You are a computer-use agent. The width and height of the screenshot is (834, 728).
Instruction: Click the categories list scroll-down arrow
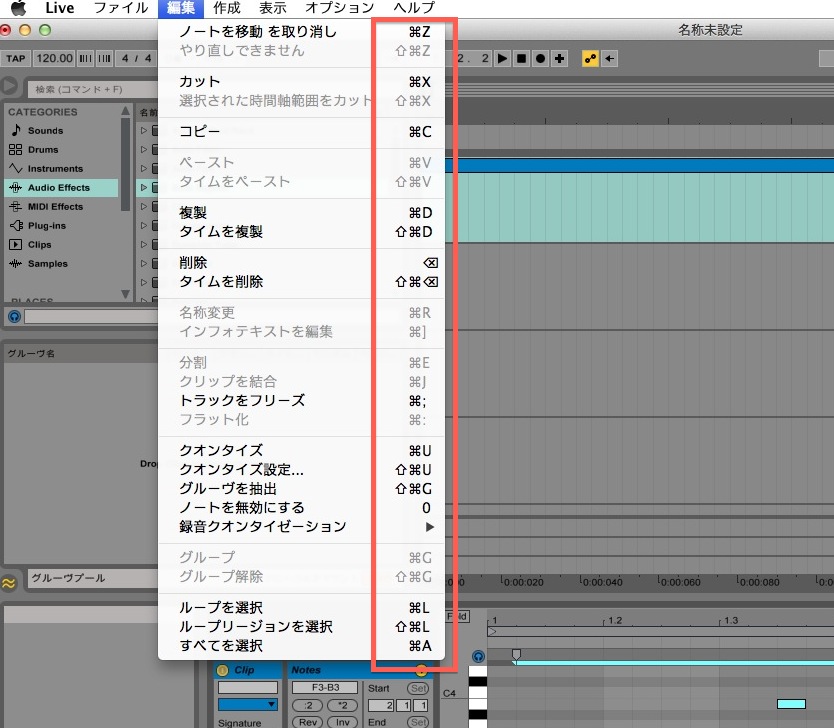(126, 294)
